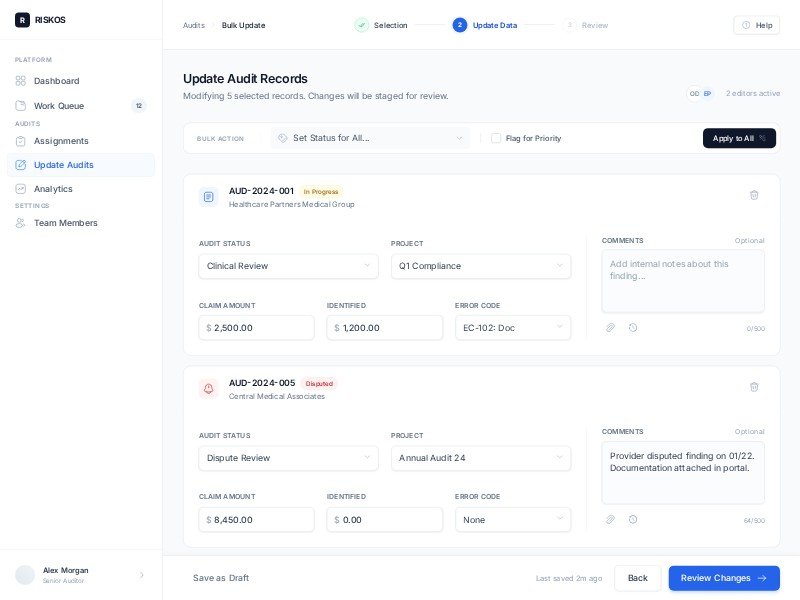Click the Review Changes button

tap(723, 578)
